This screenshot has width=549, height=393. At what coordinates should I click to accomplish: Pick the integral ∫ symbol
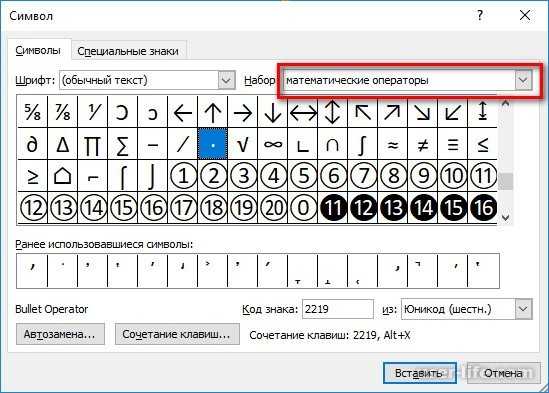pos(363,144)
